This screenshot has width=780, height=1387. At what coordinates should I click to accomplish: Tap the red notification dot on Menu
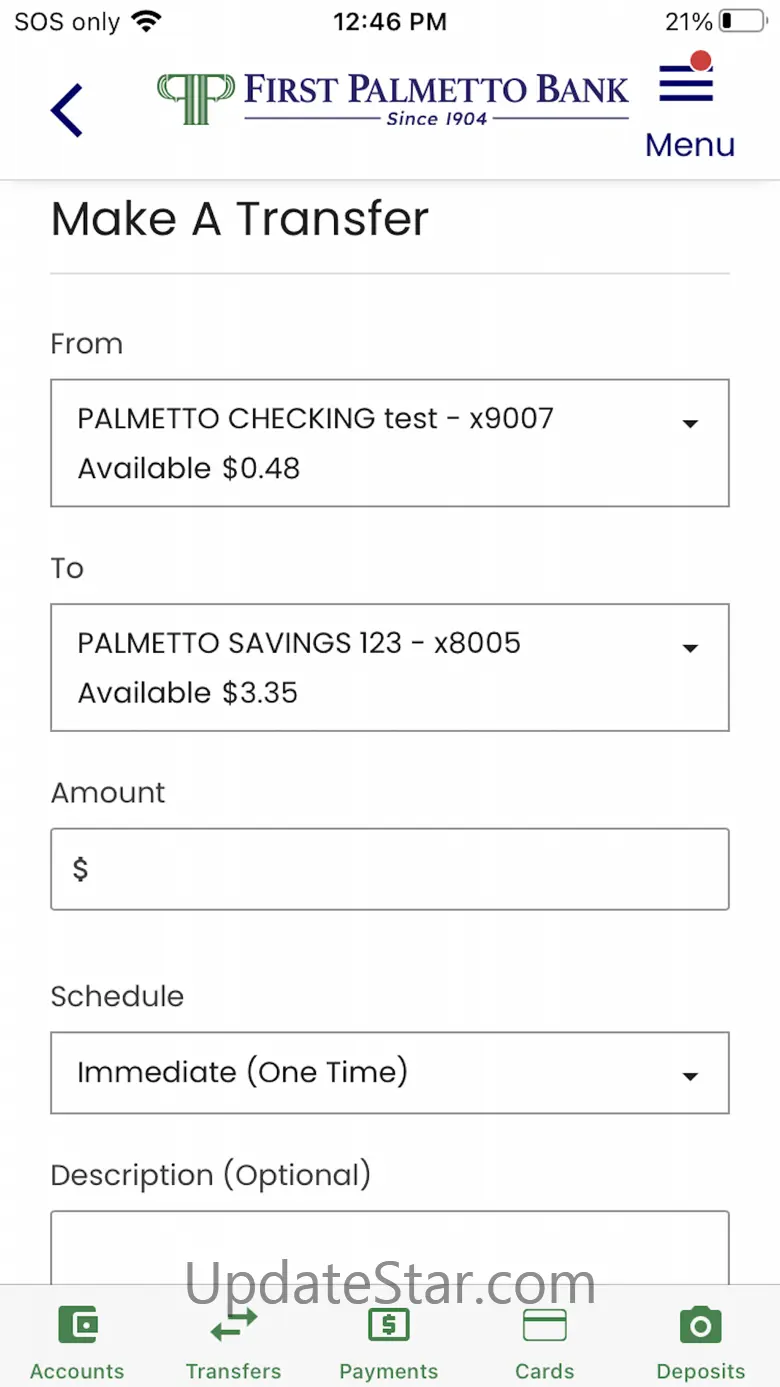[701, 61]
